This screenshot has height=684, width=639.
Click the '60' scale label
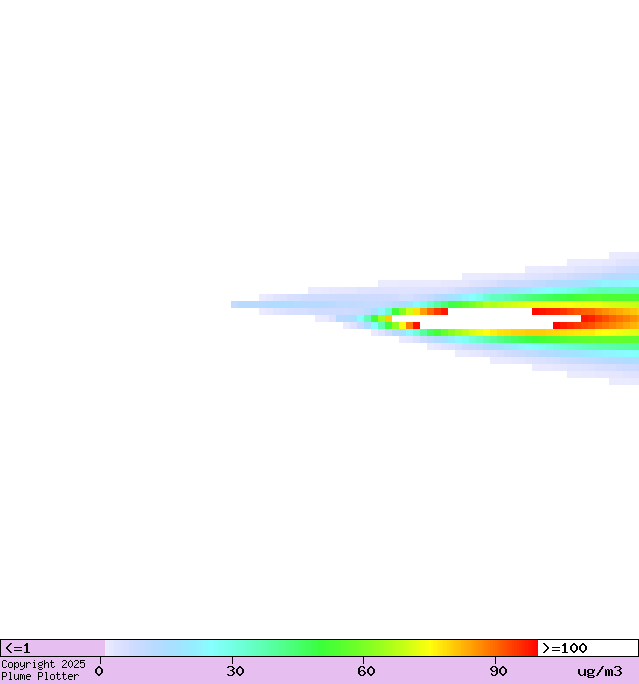pos(366,671)
